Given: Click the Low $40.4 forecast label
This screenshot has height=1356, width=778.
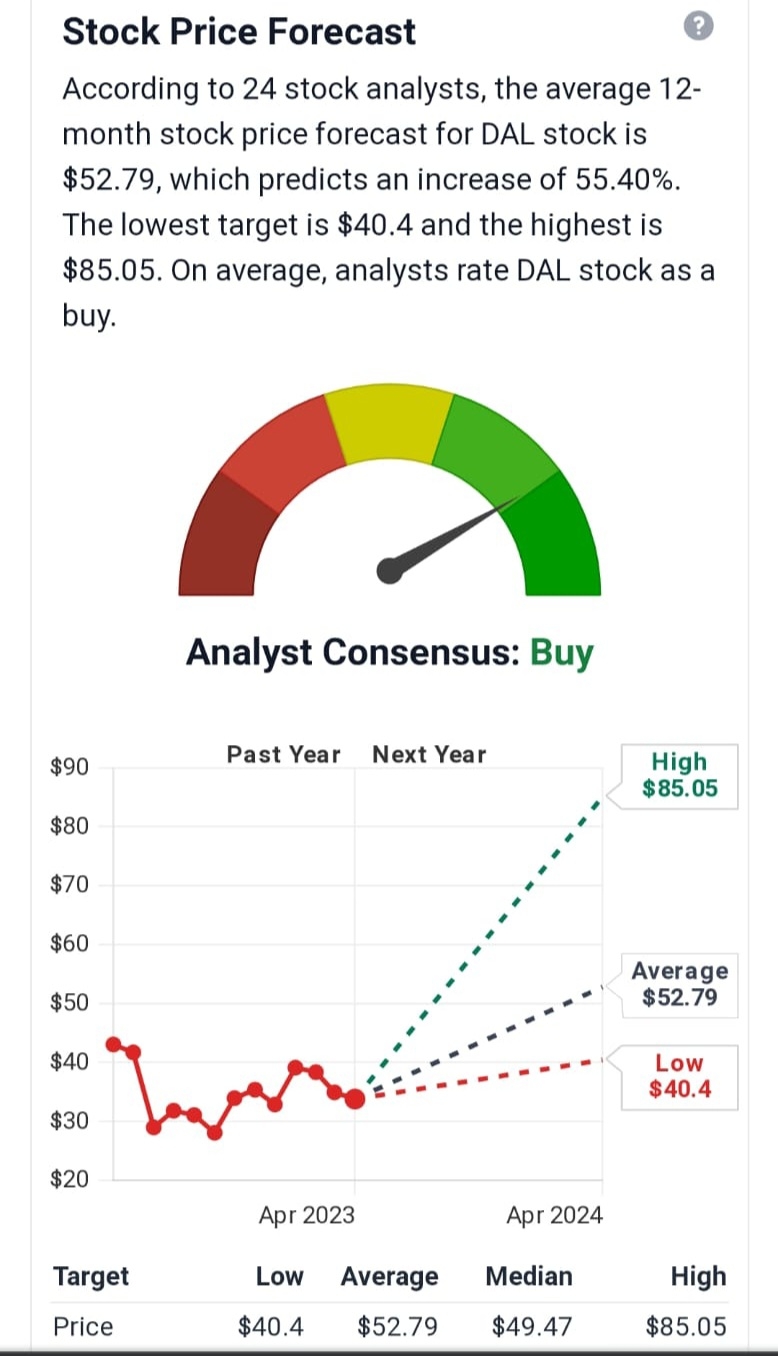Looking at the screenshot, I should (x=679, y=1077).
